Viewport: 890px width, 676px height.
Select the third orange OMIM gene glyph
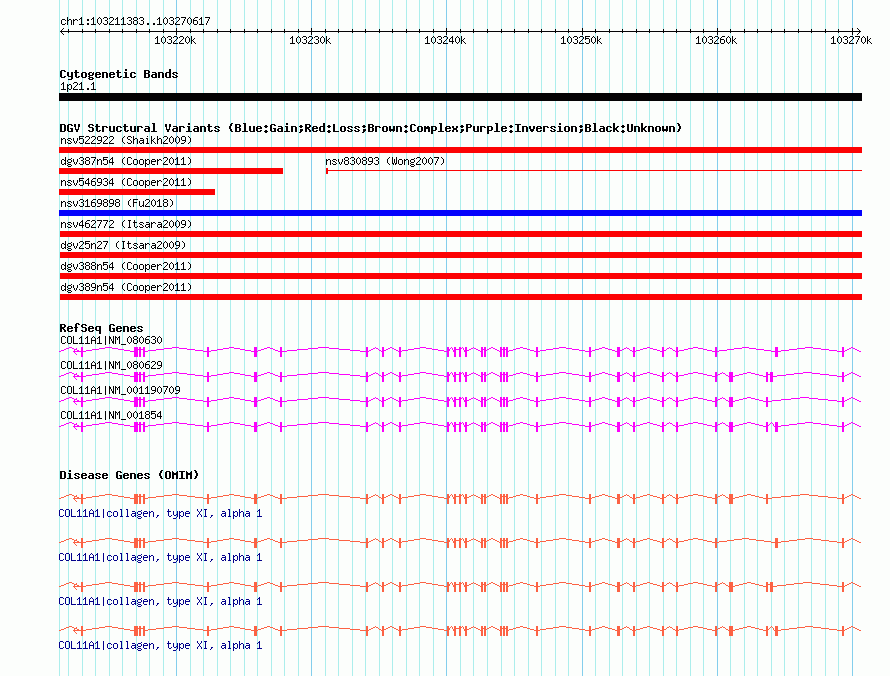coord(460,587)
